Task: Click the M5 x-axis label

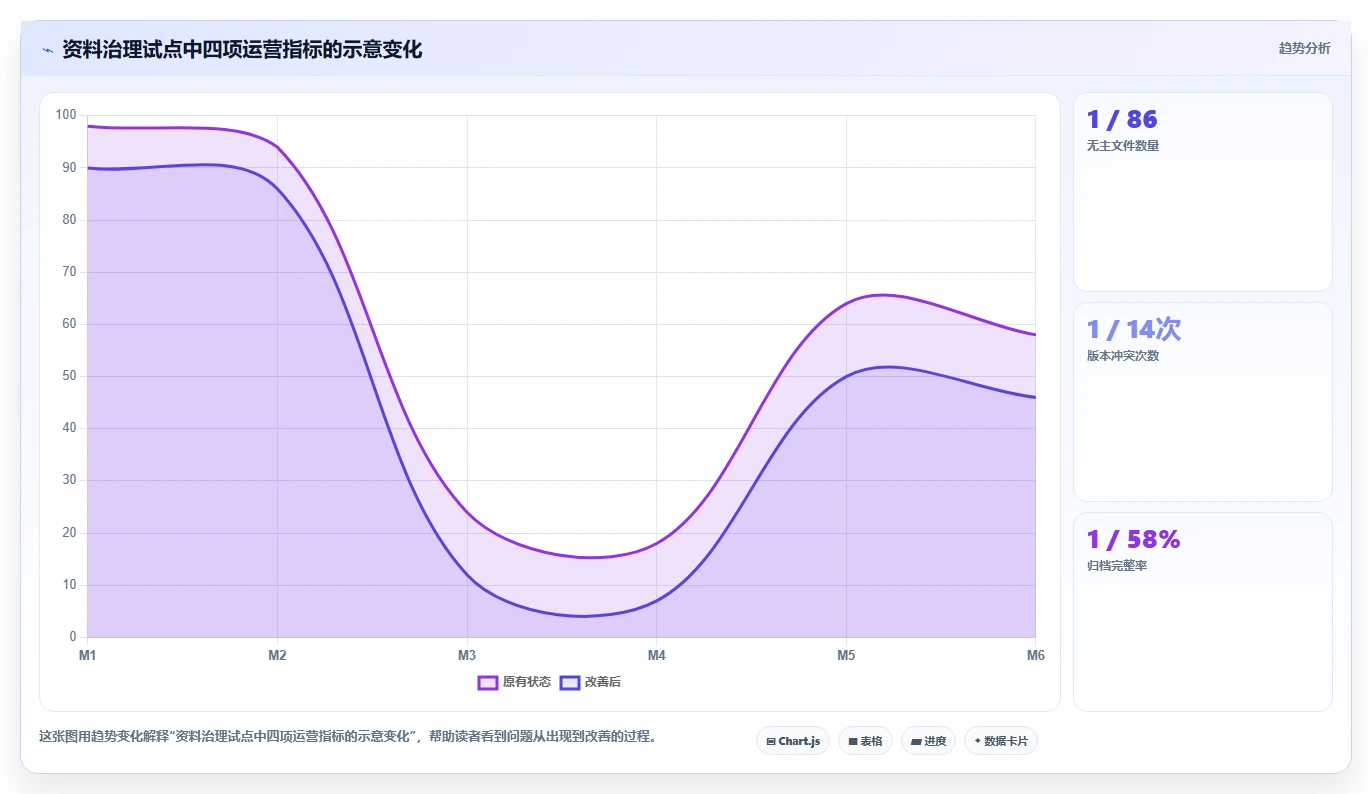Action: (846, 656)
